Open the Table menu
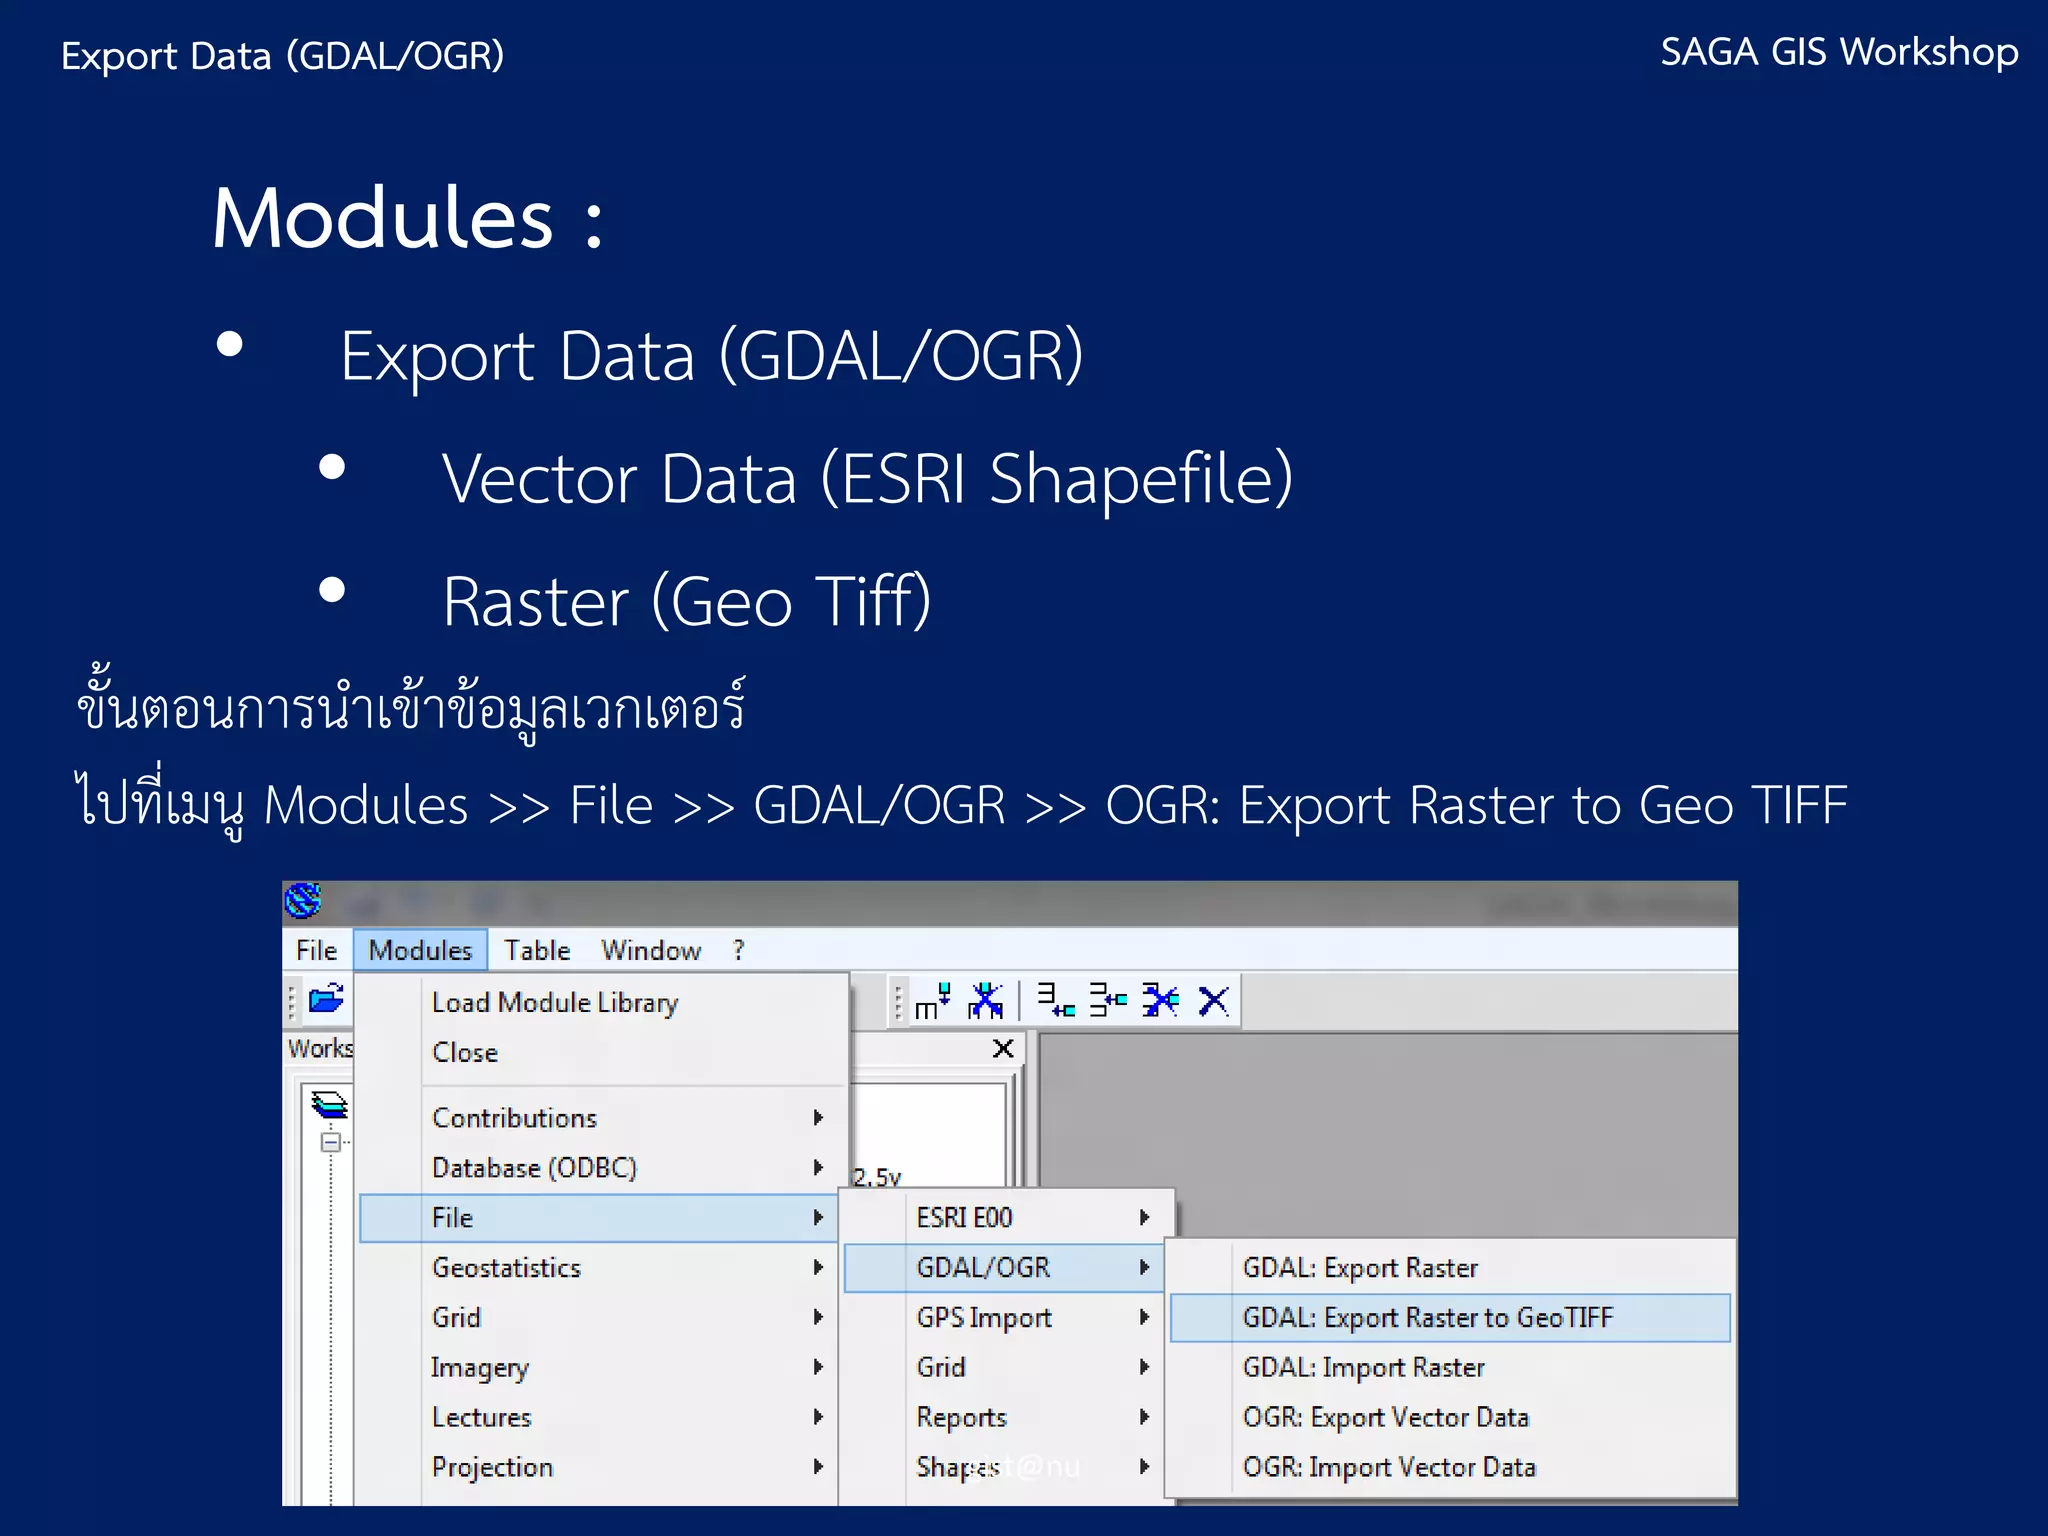The image size is (2048, 1536). click(537, 950)
